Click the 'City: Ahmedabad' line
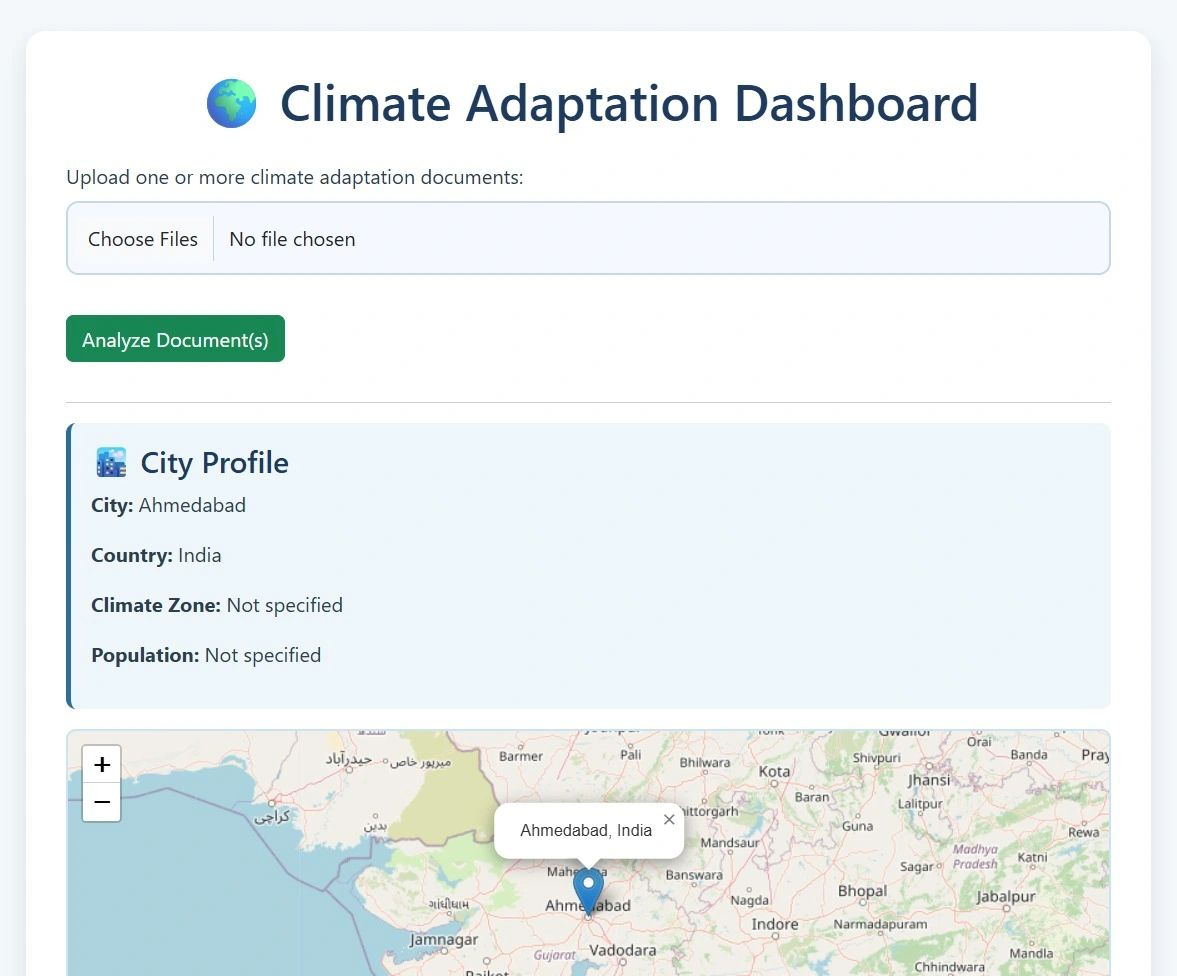The image size is (1177, 976). (168, 505)
